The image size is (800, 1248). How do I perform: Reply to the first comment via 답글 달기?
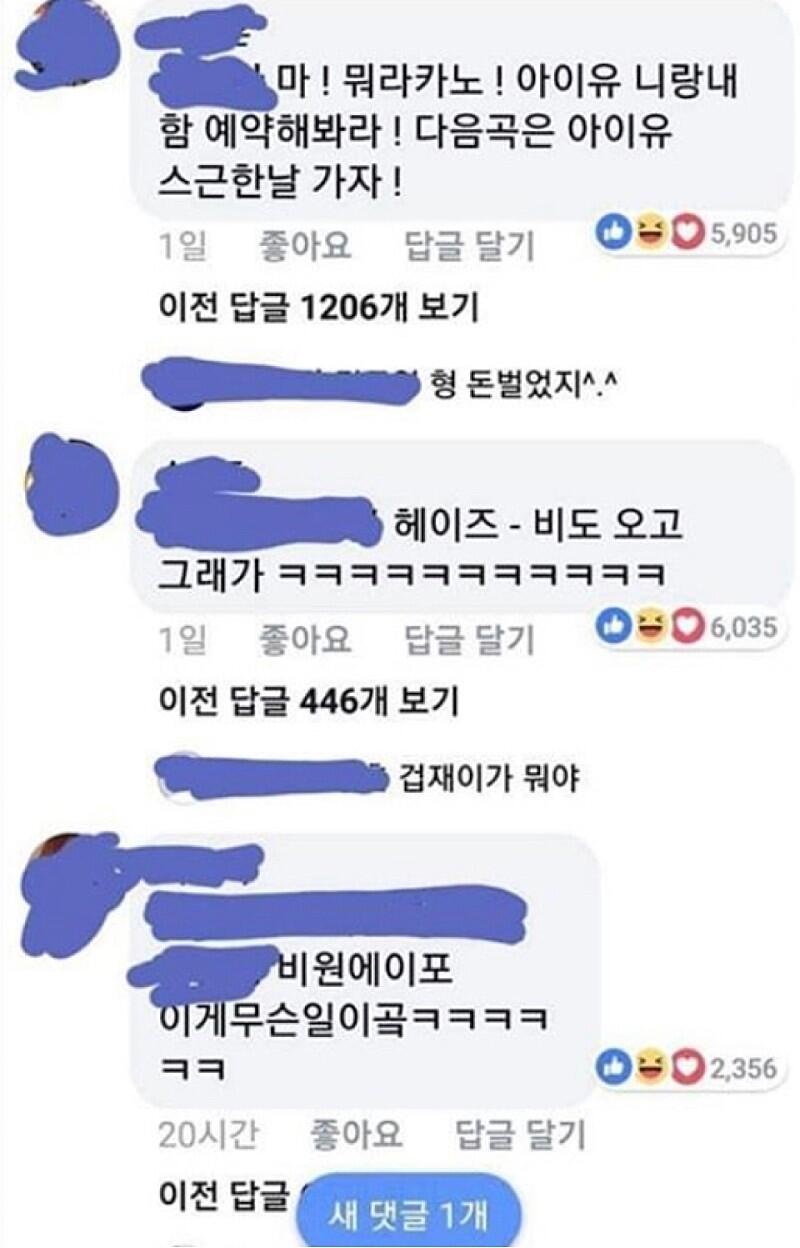pos(470,246)
